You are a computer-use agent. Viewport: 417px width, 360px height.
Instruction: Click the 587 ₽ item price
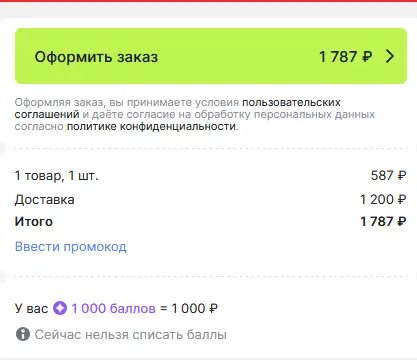click(388, 175)
